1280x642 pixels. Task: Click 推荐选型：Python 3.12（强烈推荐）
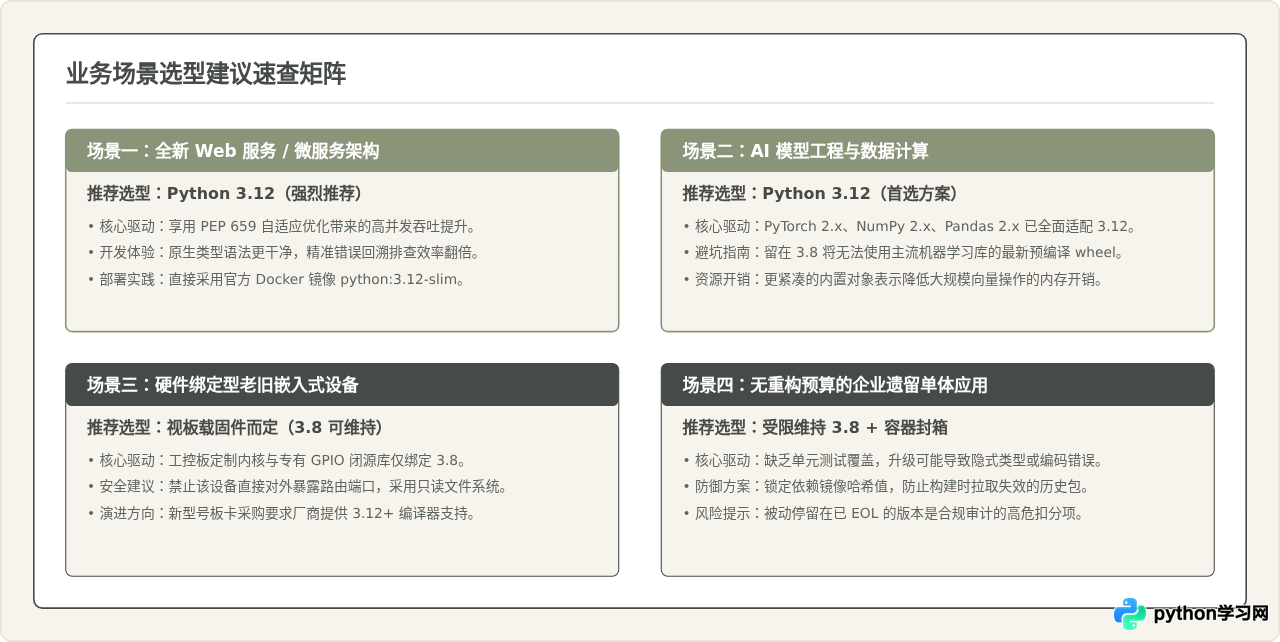coord(230,193)
